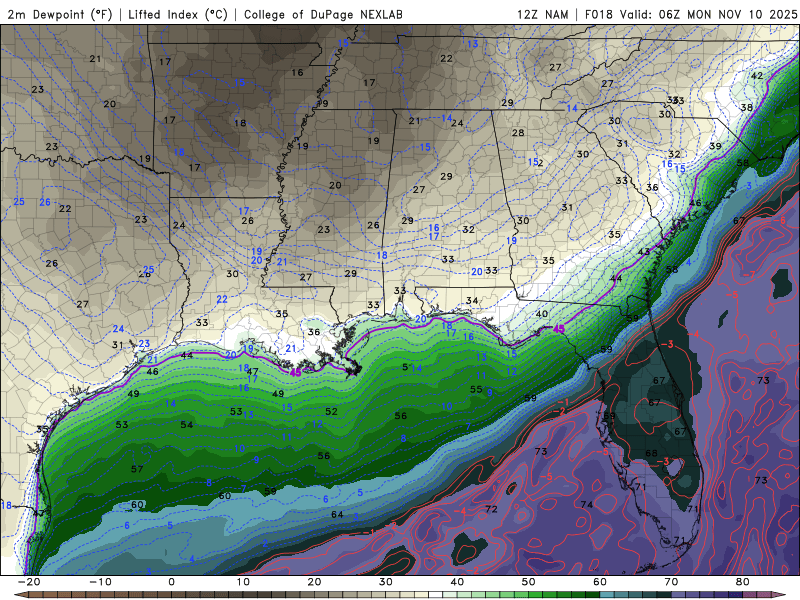This screenshot has height=600, width=800.
Task: Click the red -7 lifted index contour label
Action: [x=748, y=274]
